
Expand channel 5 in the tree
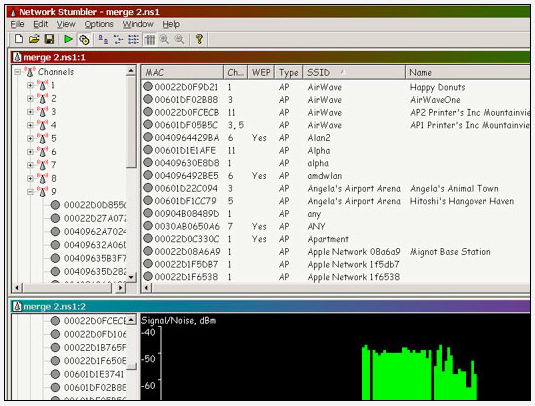coord(30,138)
